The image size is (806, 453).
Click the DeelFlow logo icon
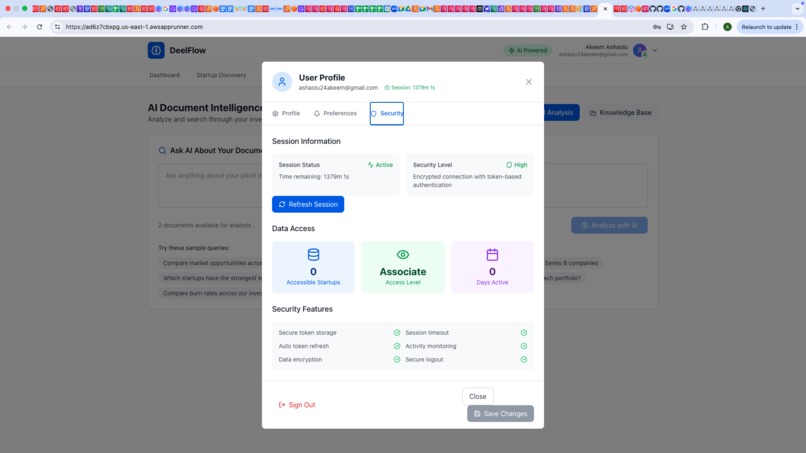(156, 50)
